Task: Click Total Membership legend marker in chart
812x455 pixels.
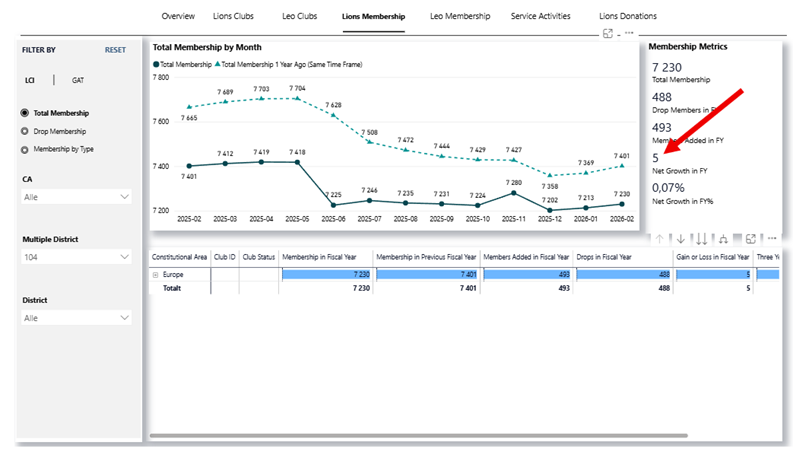Action: 156,64
